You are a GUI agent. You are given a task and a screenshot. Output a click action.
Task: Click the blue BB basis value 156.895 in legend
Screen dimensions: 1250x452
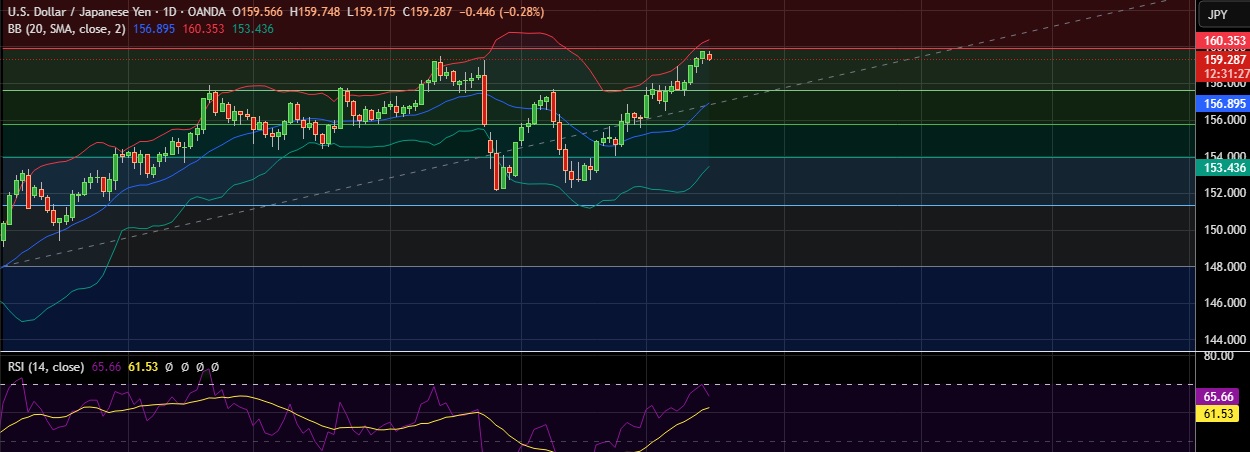click(154, 29)
